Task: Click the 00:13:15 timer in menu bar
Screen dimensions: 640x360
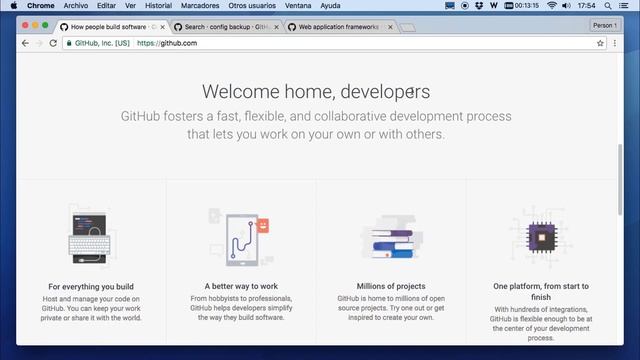Action: click(x=522, y=6)
